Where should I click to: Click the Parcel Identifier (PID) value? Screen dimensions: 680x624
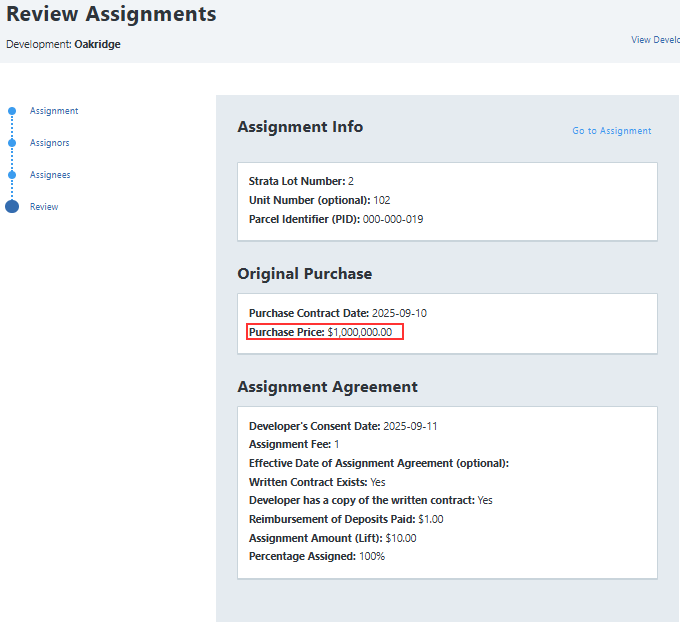[392, 219]
